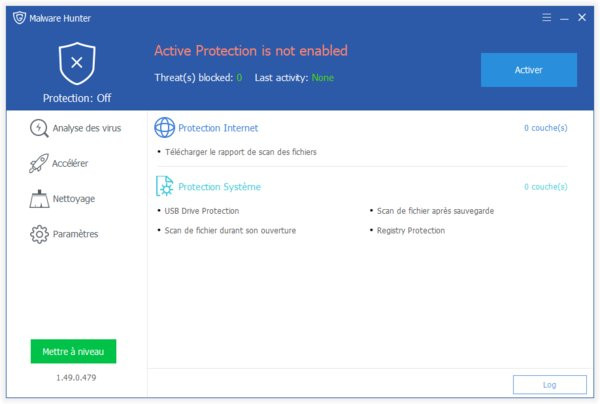This screenshot has height=404, width=600.
Task: Select Nettoyage in sidebar
Action: coord(62,199)
